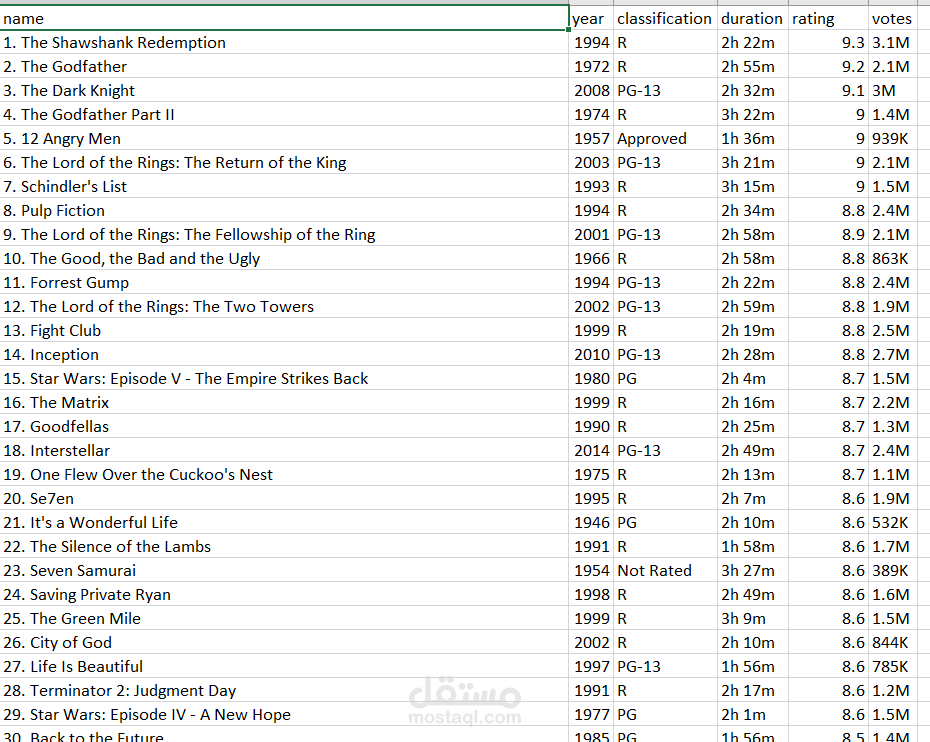The height and width of the screenshot is (742, 930).
Task: Select votes '532K' of It's a Wonderful Life
Action: 893,523
